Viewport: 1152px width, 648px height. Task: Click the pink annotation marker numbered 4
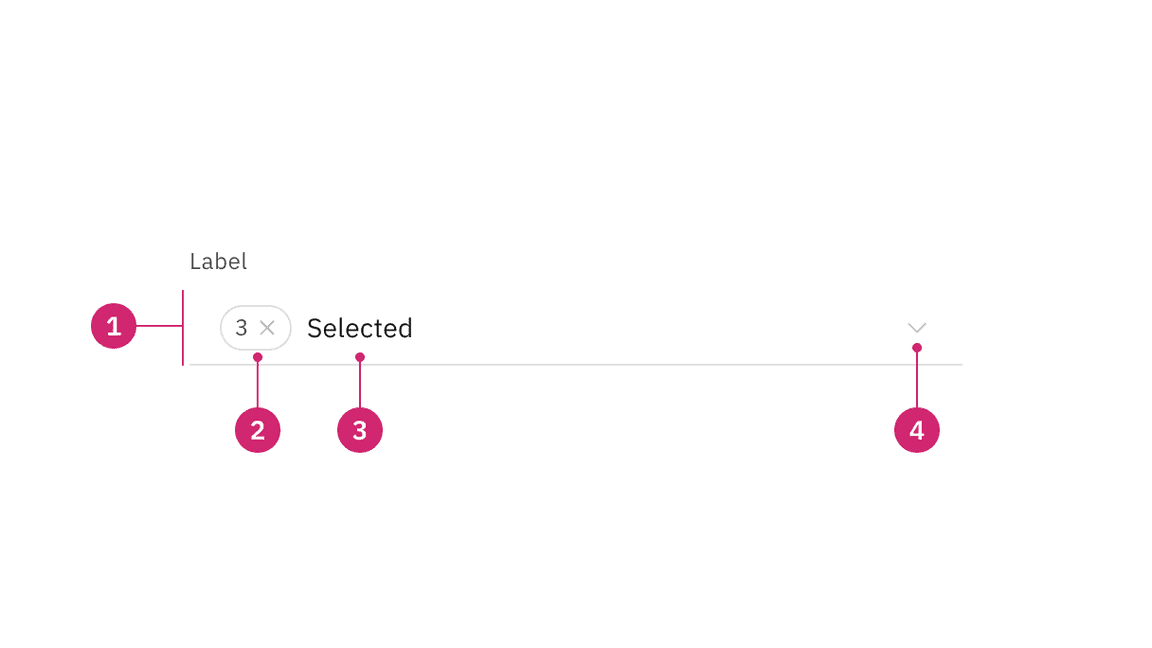[917, 431]
